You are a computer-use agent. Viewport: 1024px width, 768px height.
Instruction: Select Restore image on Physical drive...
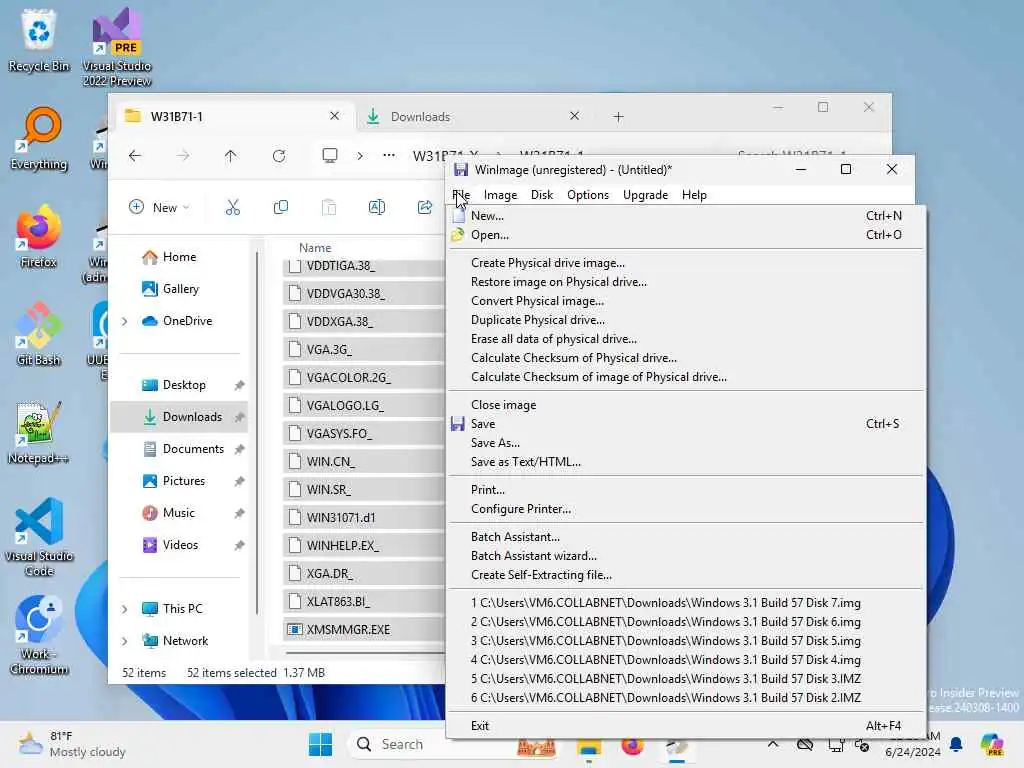click(686, 282)
